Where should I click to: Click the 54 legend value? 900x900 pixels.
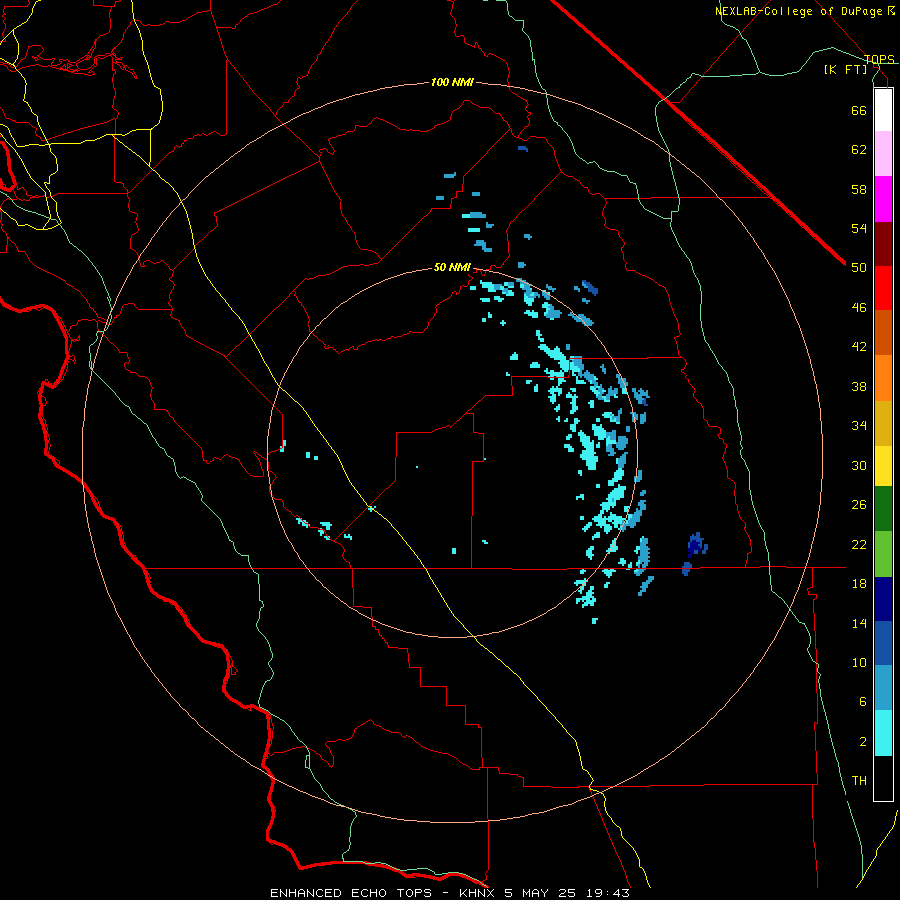point(859,228)
